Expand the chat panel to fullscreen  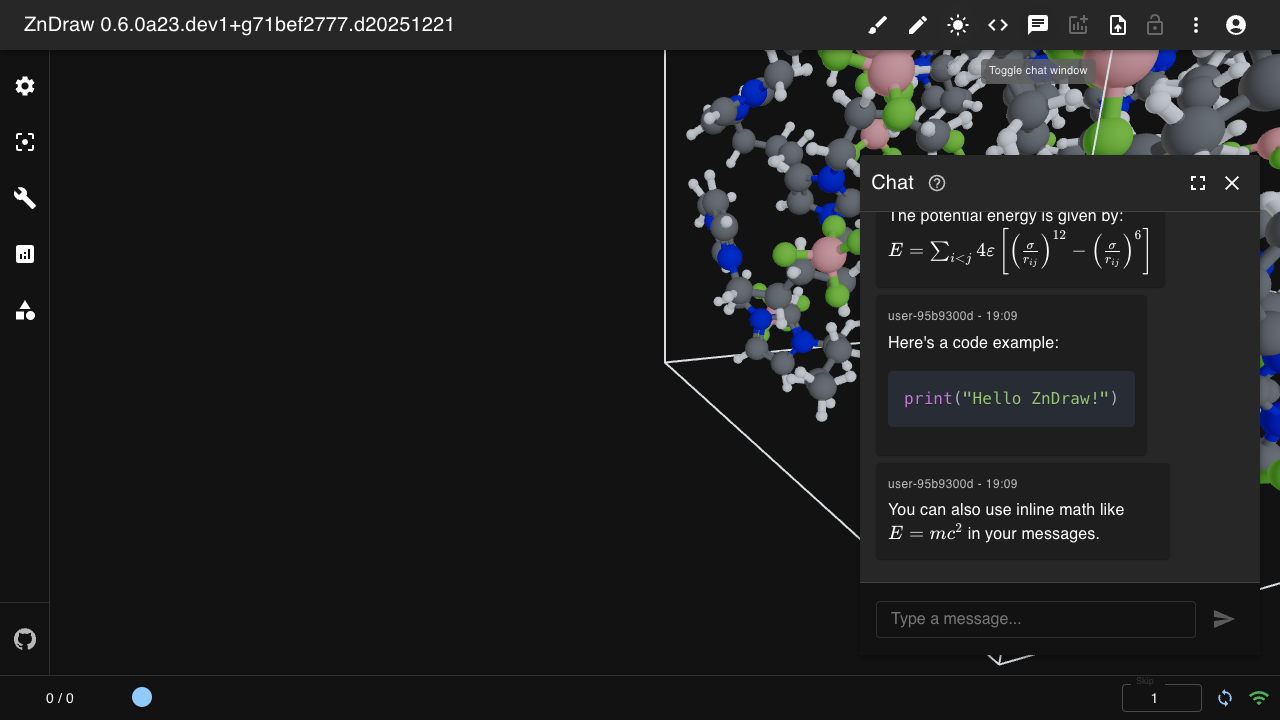(x=1198, y=183)
